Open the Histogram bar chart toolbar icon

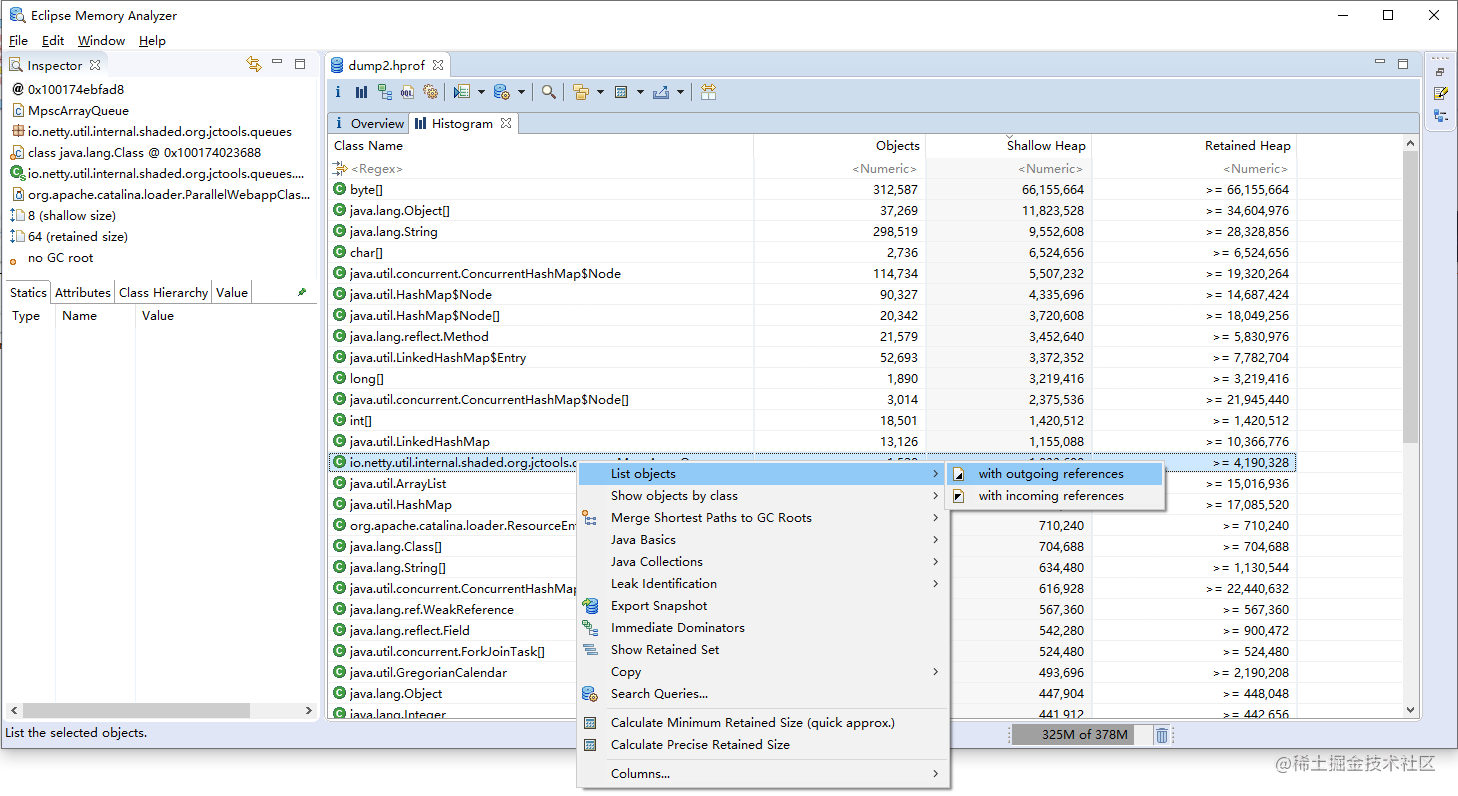click(x=361, y=92)
